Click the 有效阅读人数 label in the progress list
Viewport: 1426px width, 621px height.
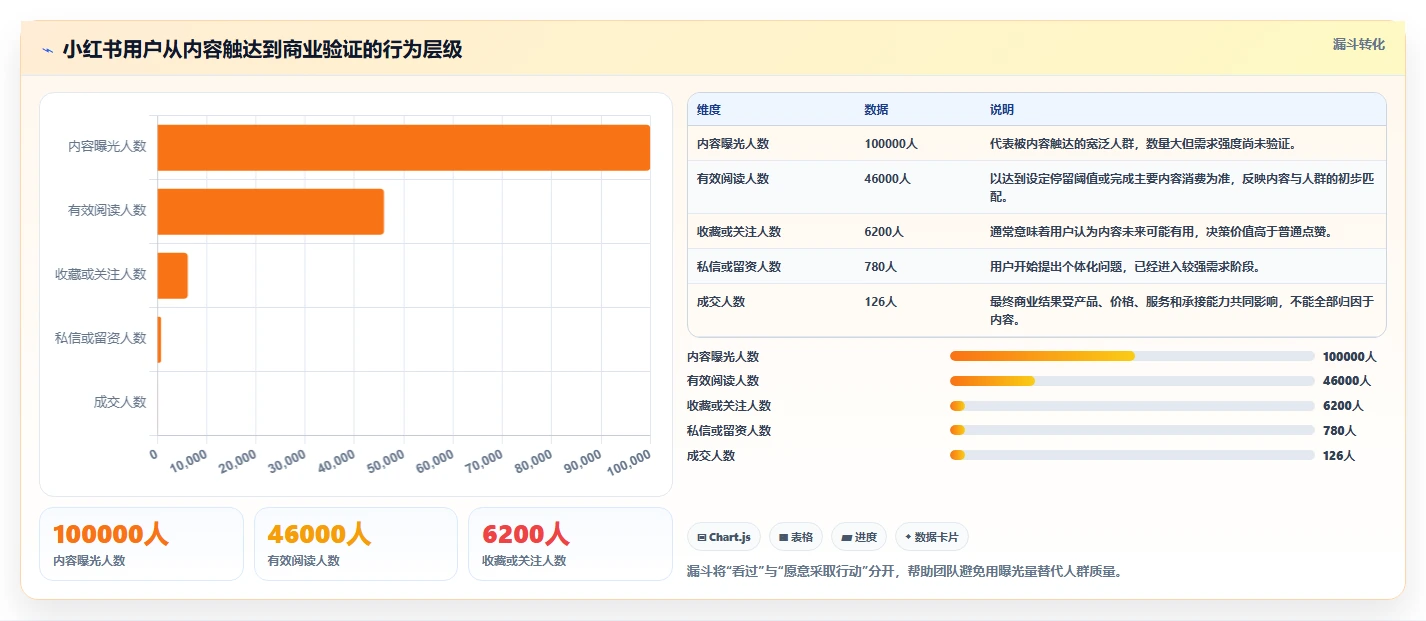click(x=723, y=381)
